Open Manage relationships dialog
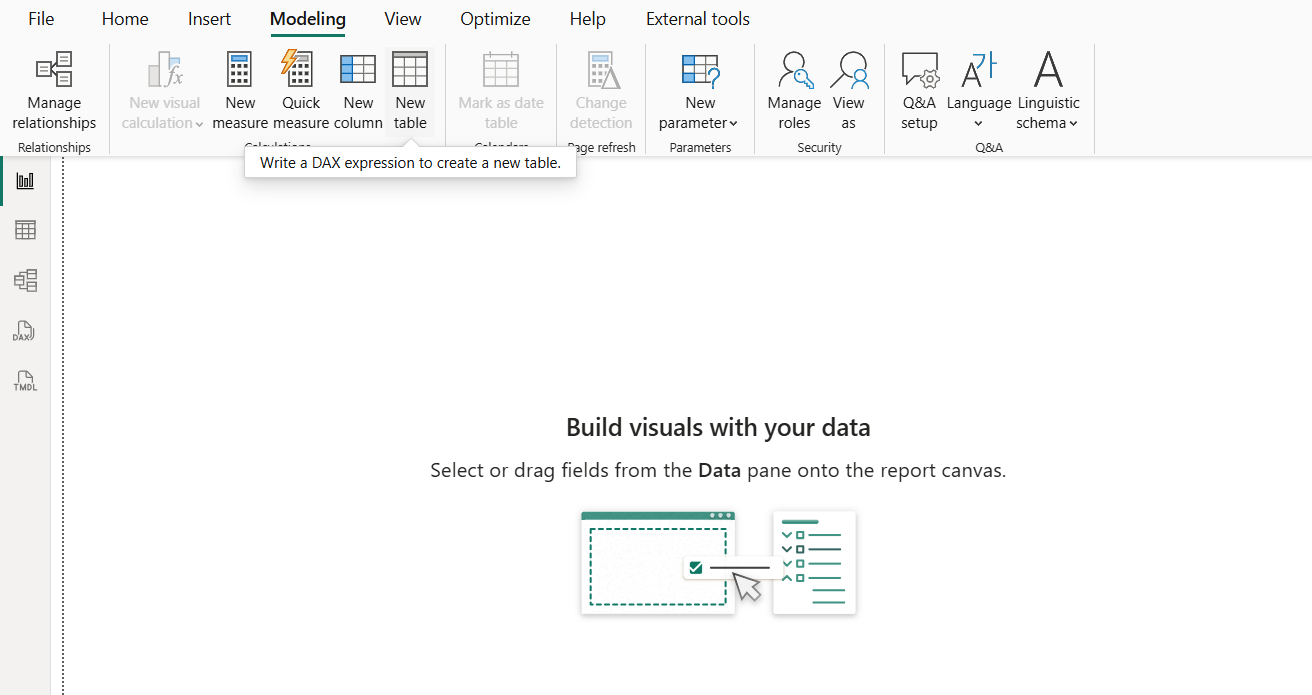The image size is (1312, 695). (54, 92)
